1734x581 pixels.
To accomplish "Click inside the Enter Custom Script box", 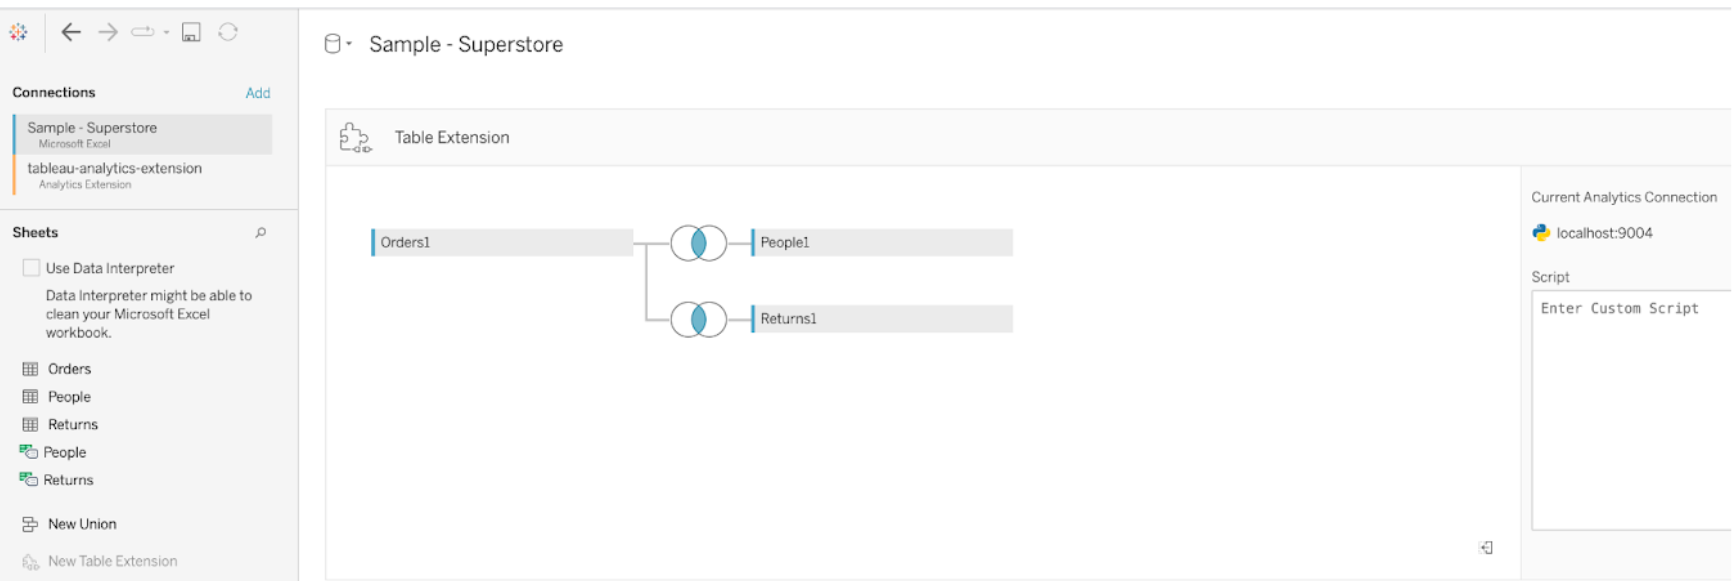I will point(1632,410).
